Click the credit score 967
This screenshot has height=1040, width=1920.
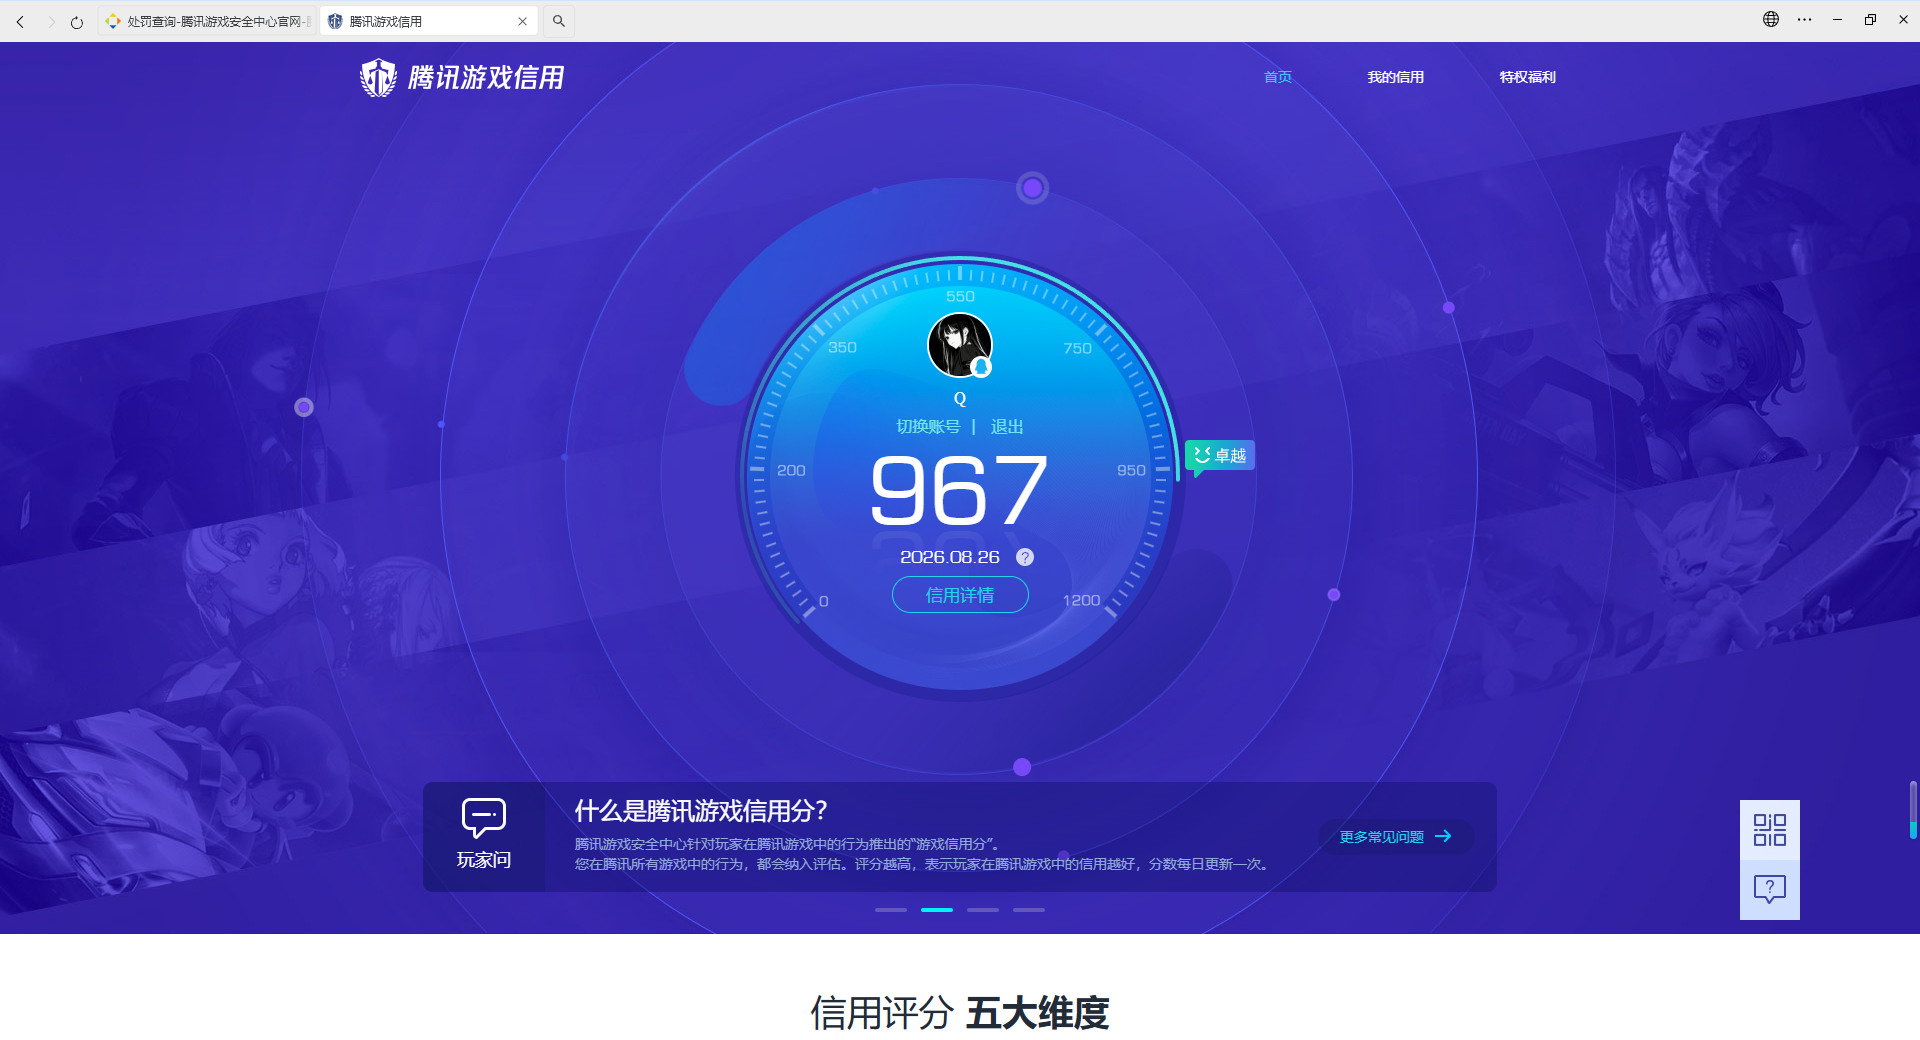[x=959, y=490]
